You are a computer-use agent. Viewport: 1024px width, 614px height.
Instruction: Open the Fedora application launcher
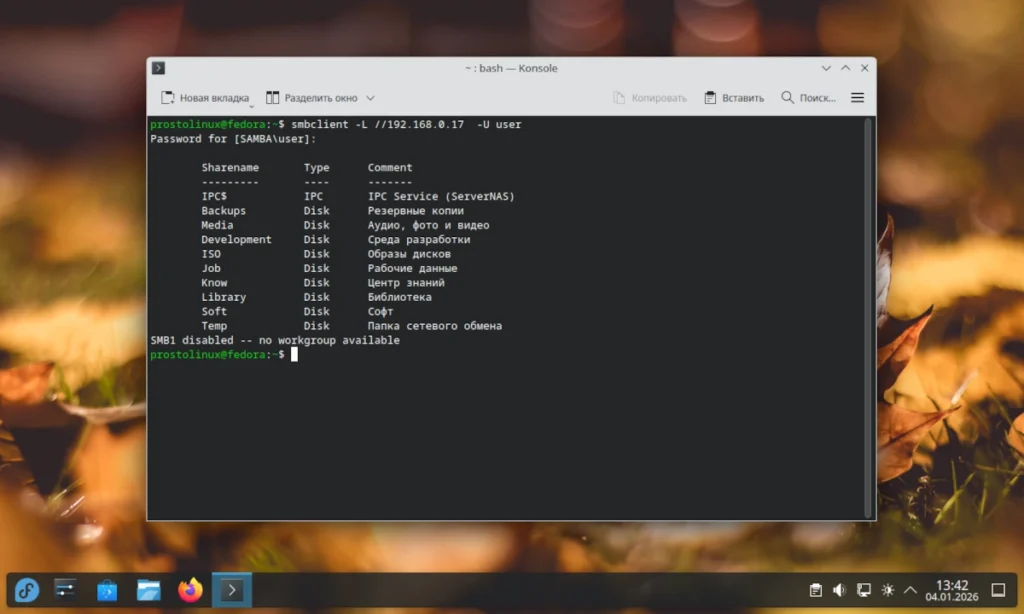27,590
